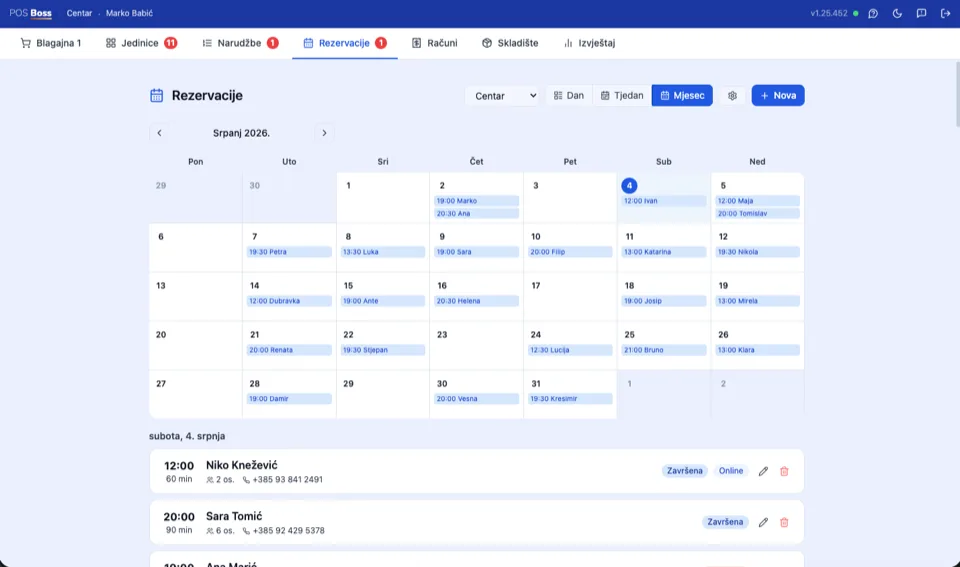
Task: Open reservation settings gear icon
Action: coord(732,96)
